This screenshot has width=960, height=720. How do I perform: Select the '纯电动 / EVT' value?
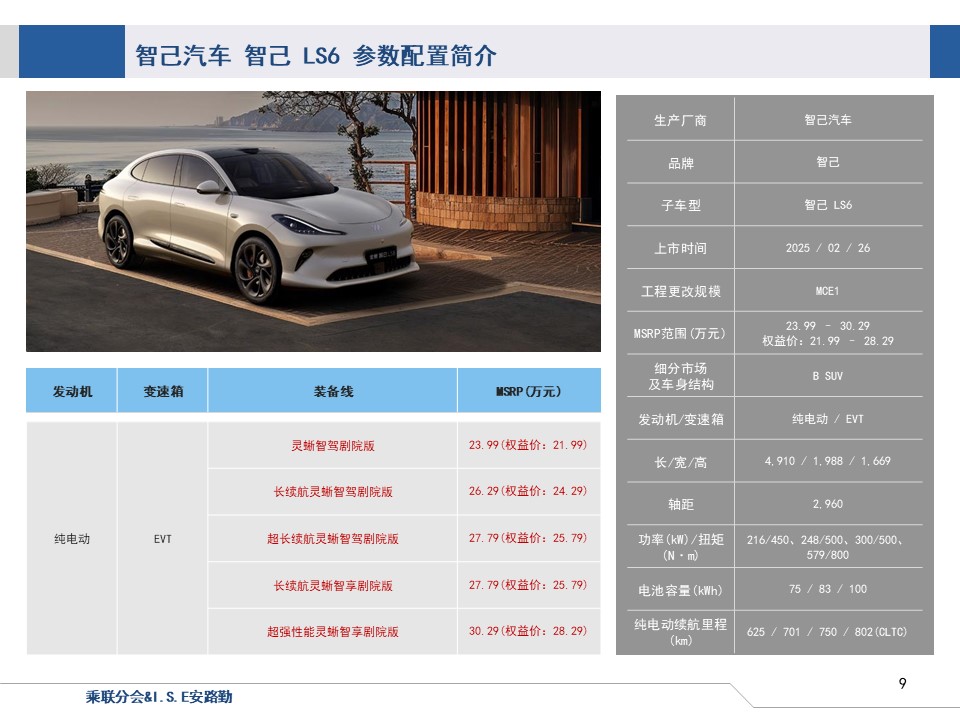click(x=828, y=419)
